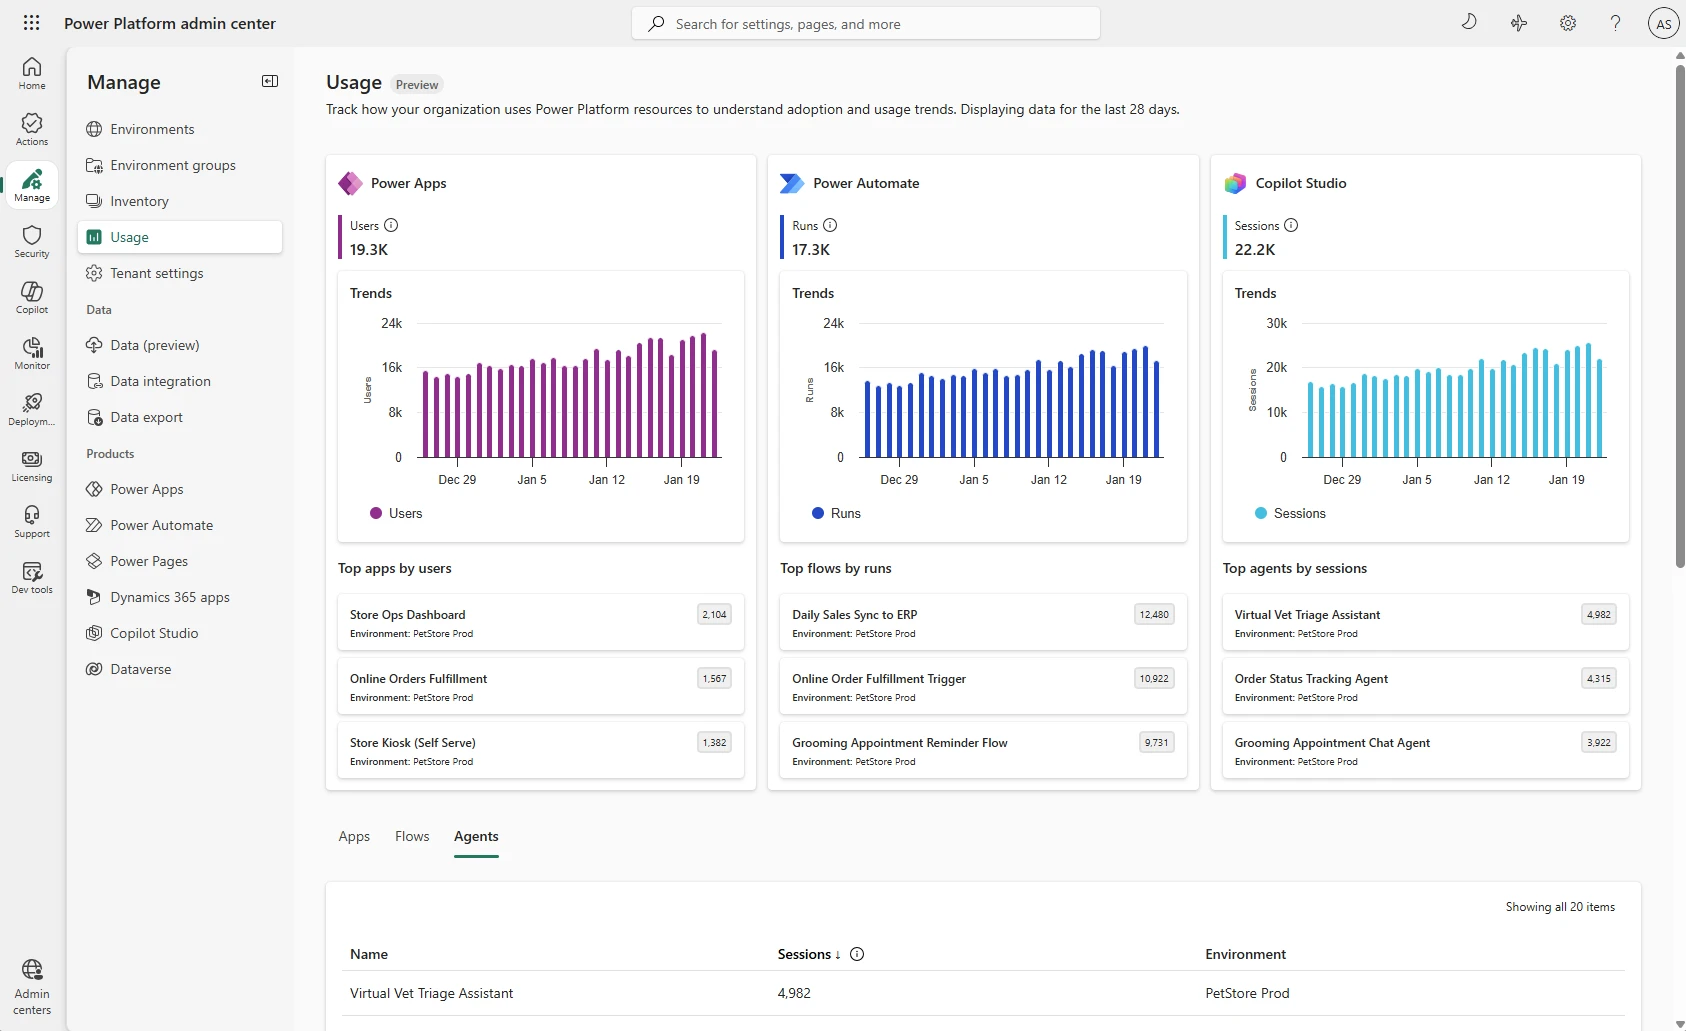Open the Support section
The height and width of the screenshot is (1031, 1686).
click(31, 519)
